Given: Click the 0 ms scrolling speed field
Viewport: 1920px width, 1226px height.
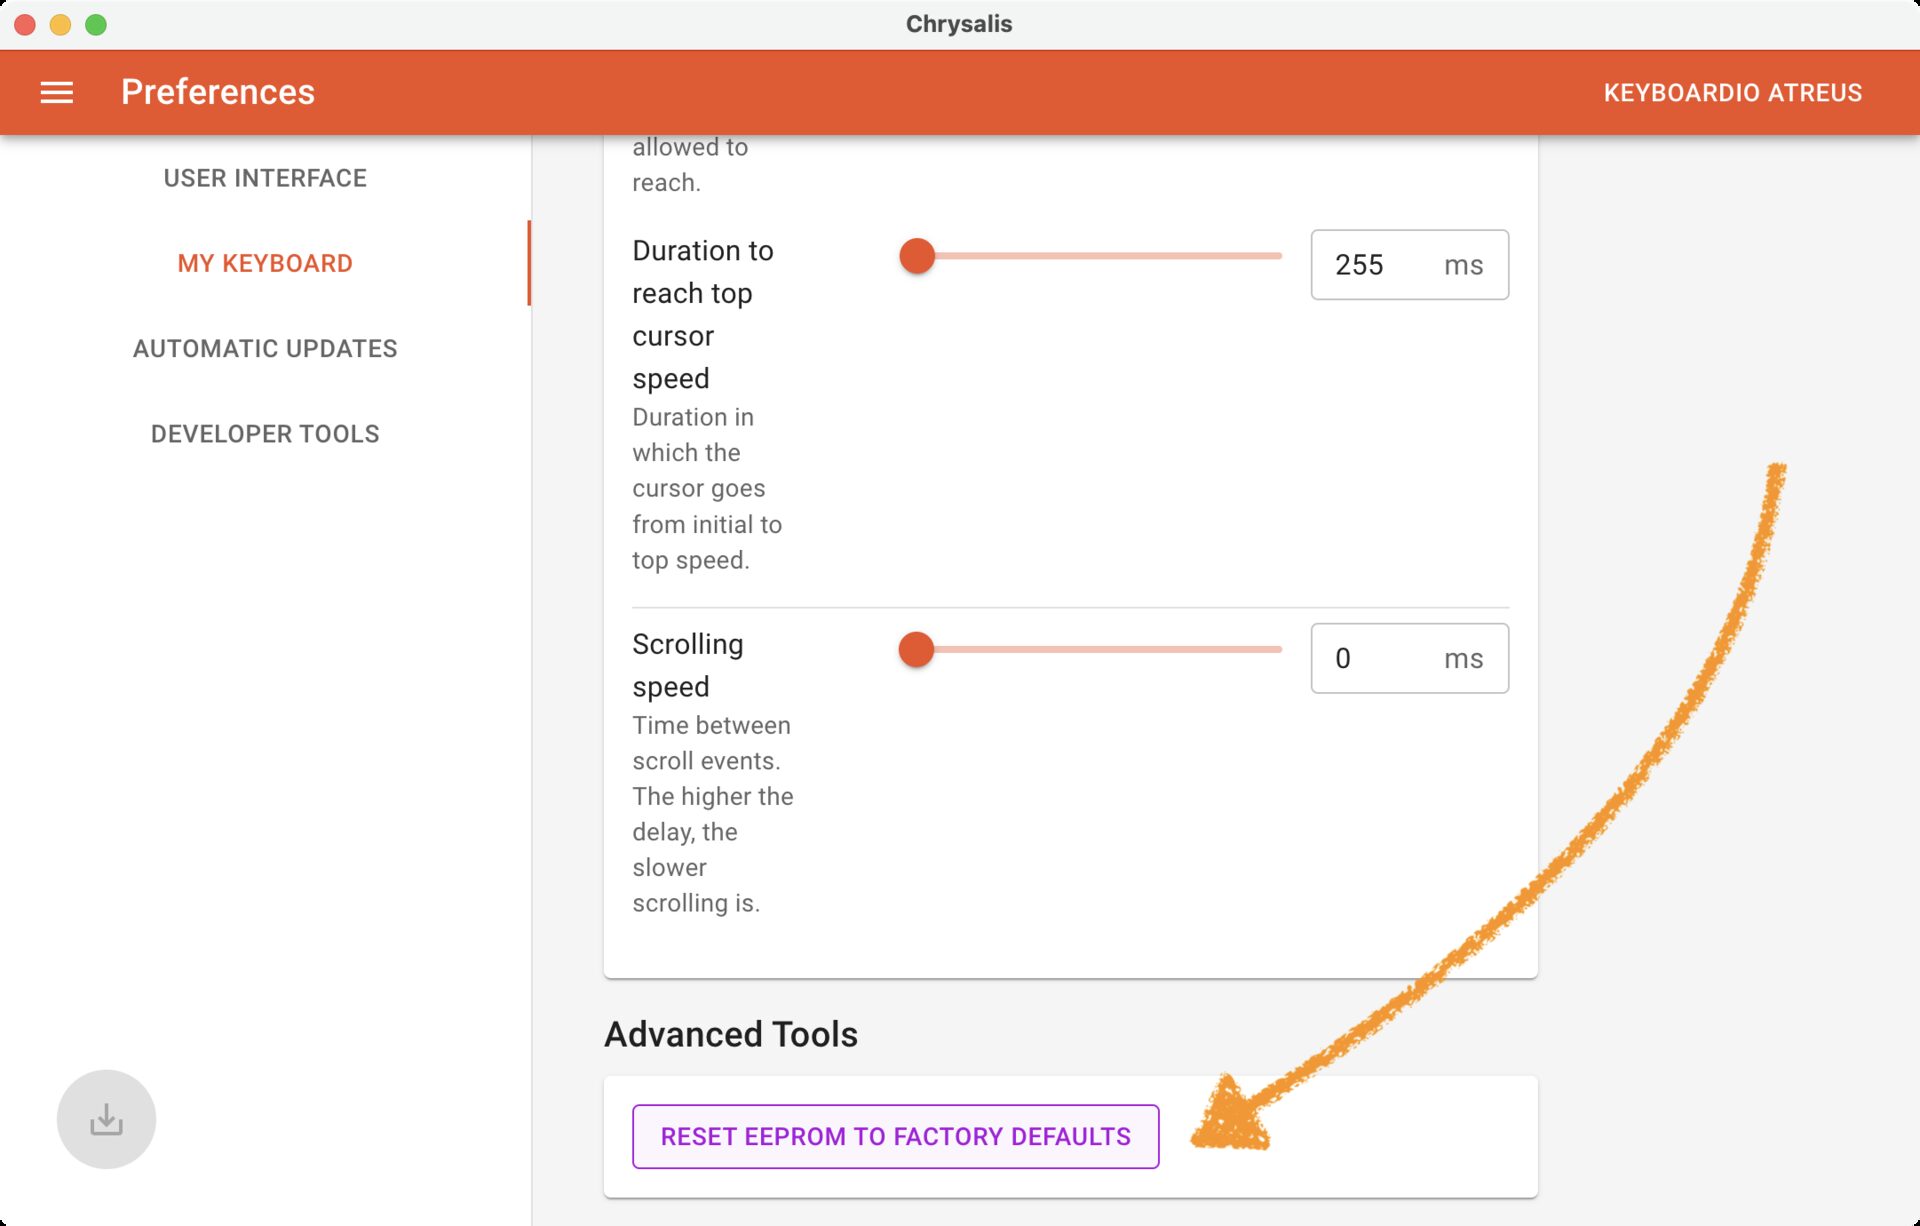Looking at the screenshot, I should (1409, 659).
